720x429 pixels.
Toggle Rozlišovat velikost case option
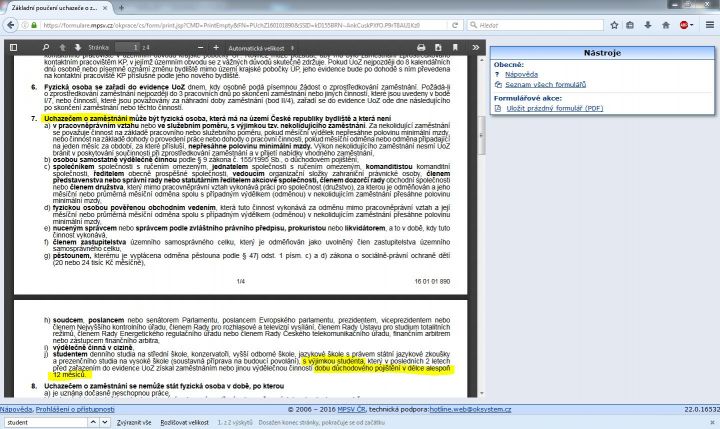[x=184, y=423]
